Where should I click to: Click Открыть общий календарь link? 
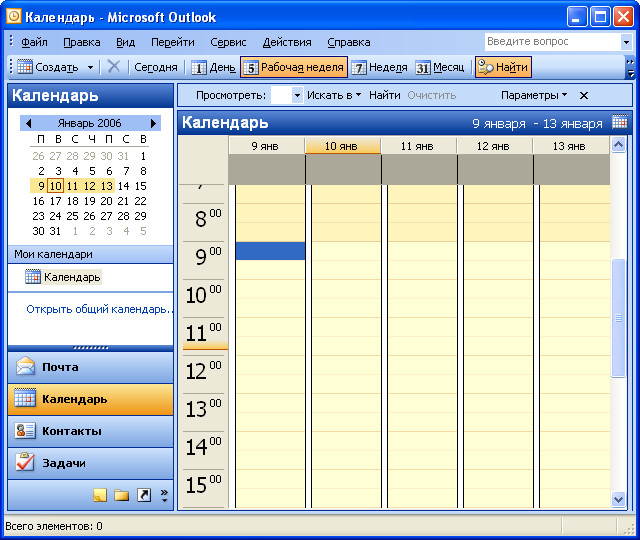[99, 309]
